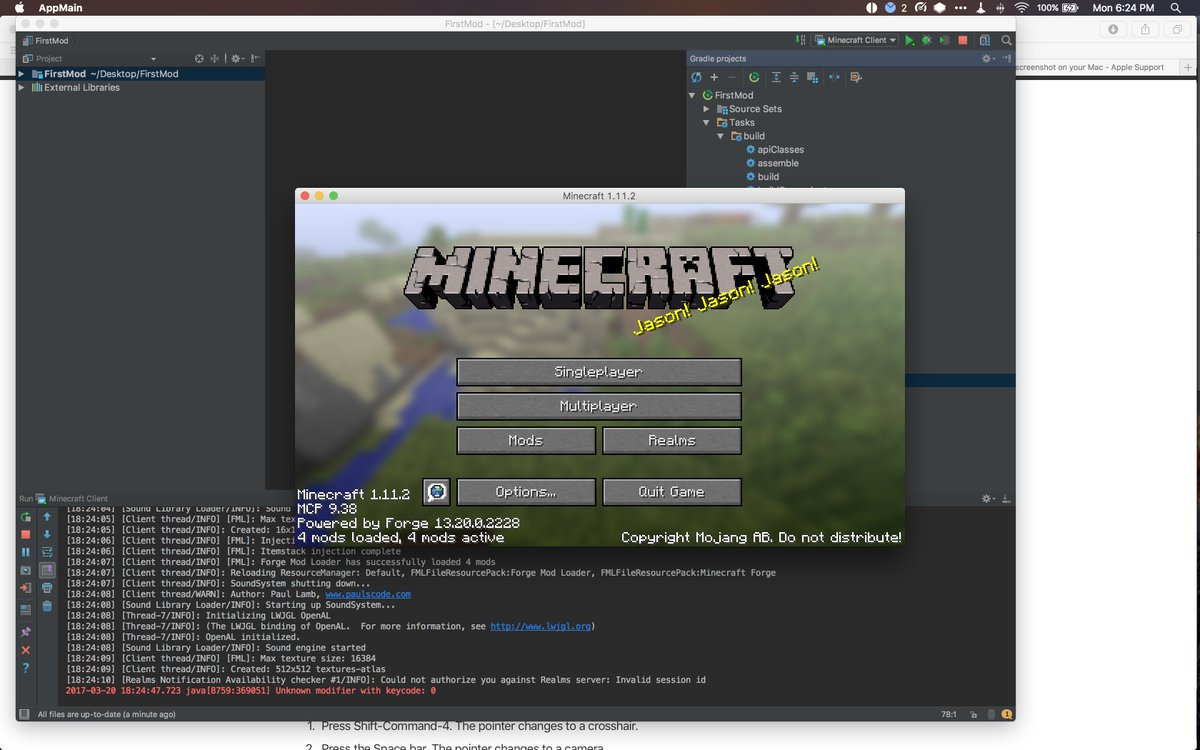Click the Make Project build icon

[x=800, y=40]
